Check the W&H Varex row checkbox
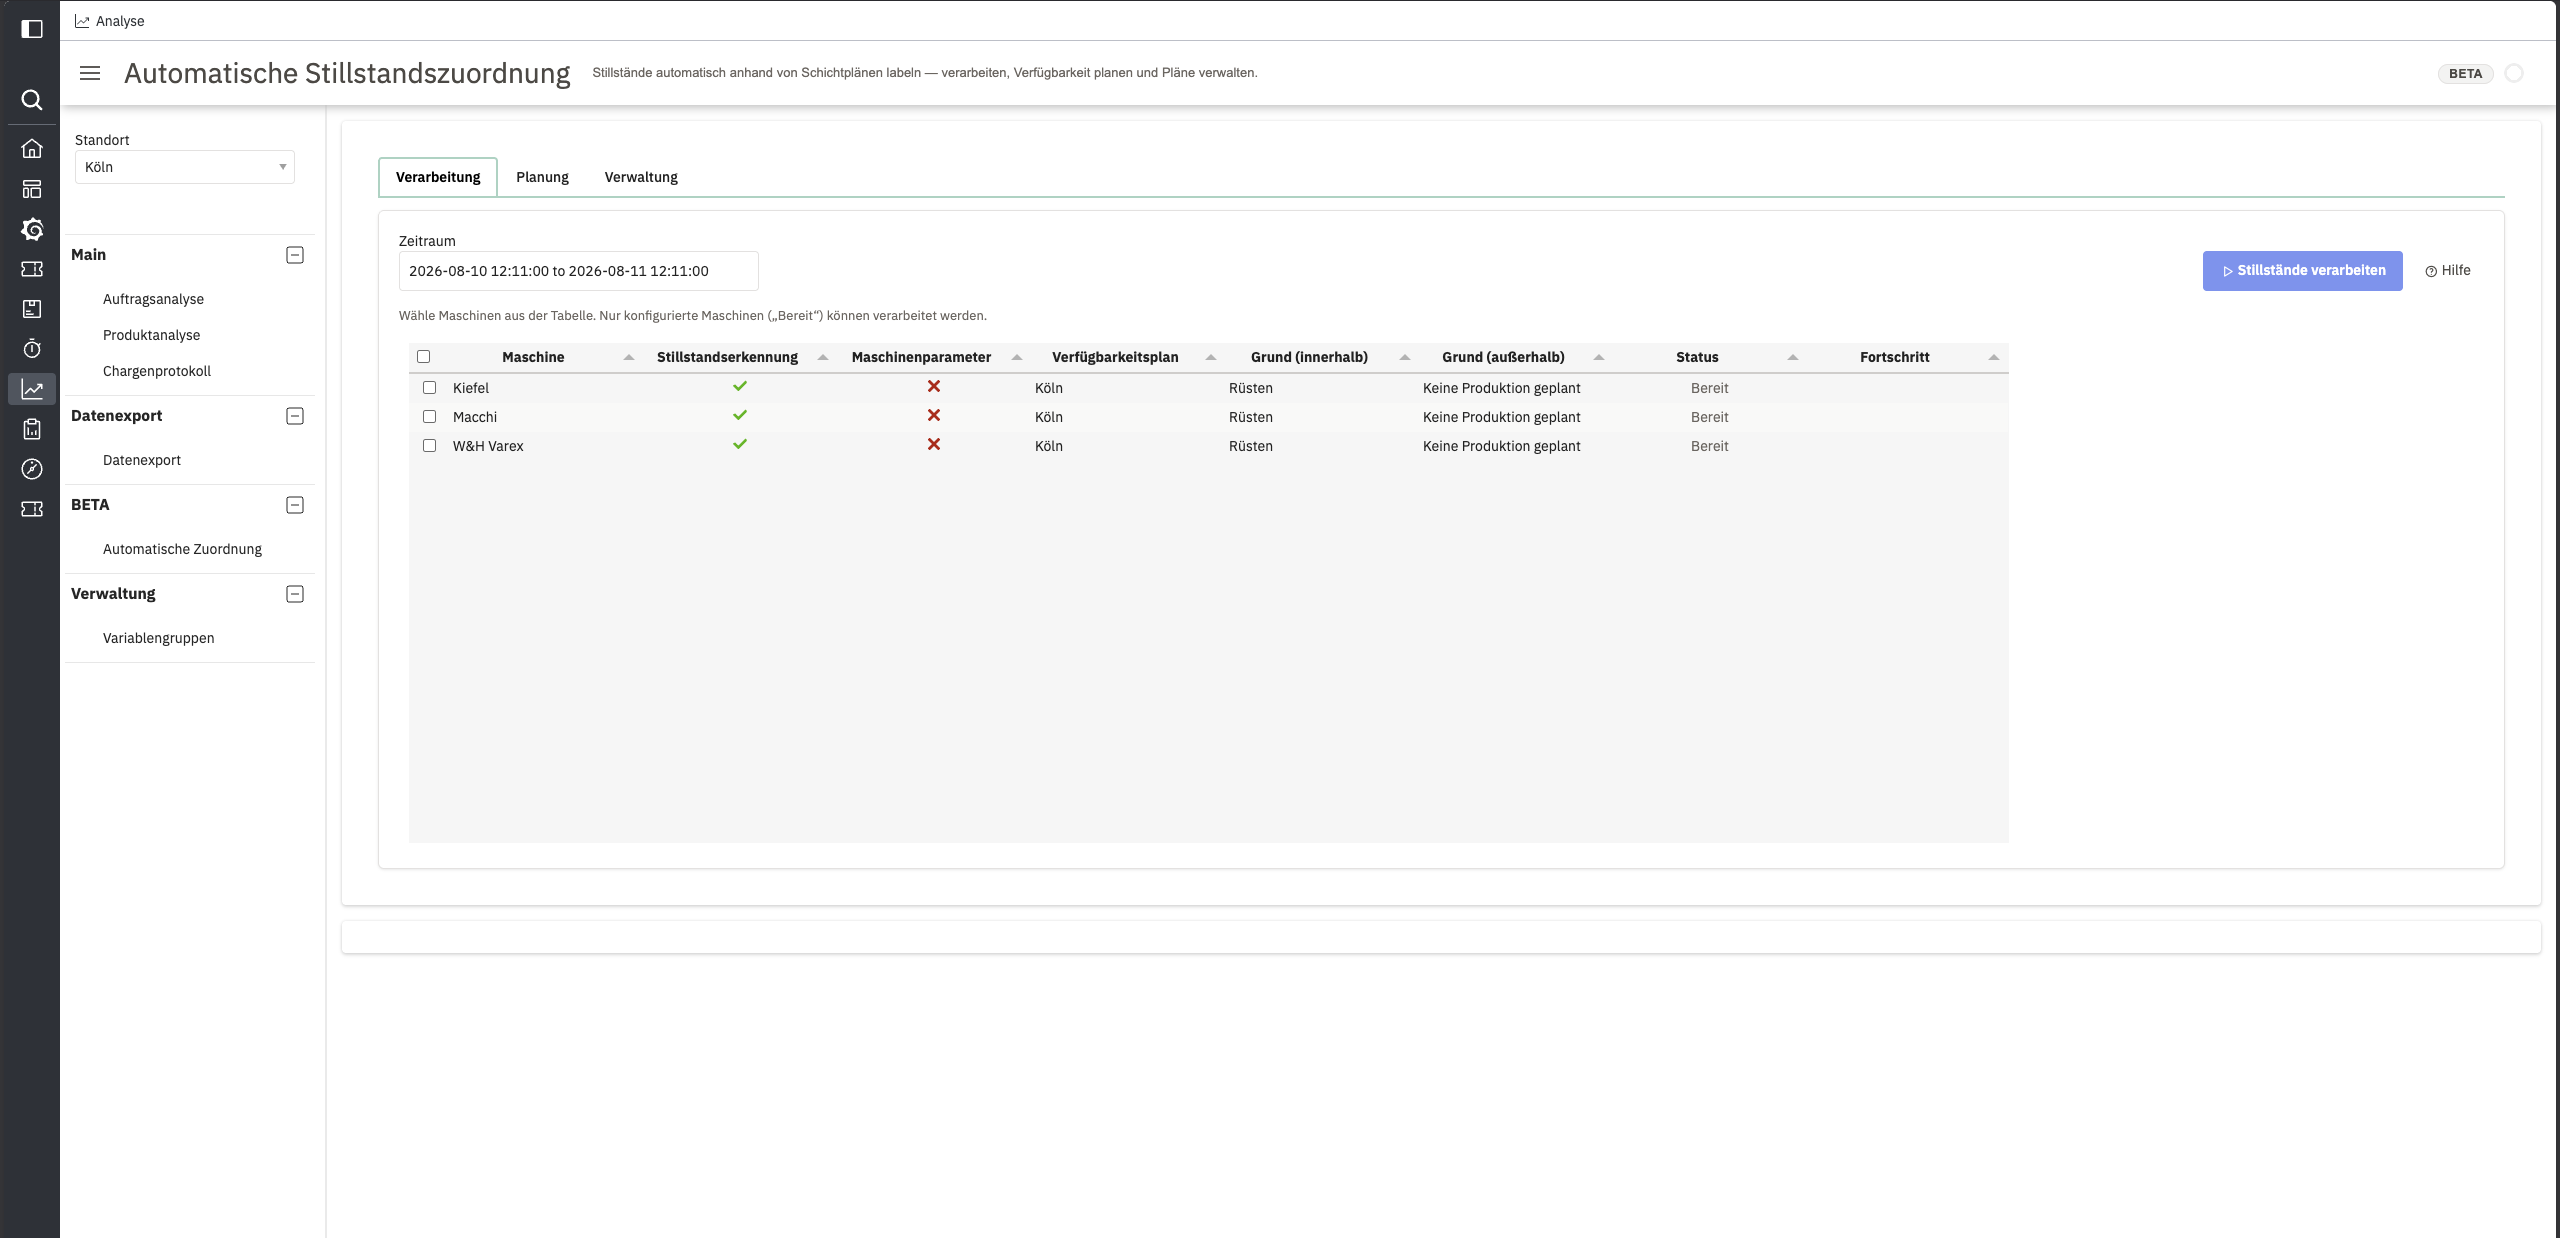Viewport: 2560px width, 1238px height. (430, 446)
